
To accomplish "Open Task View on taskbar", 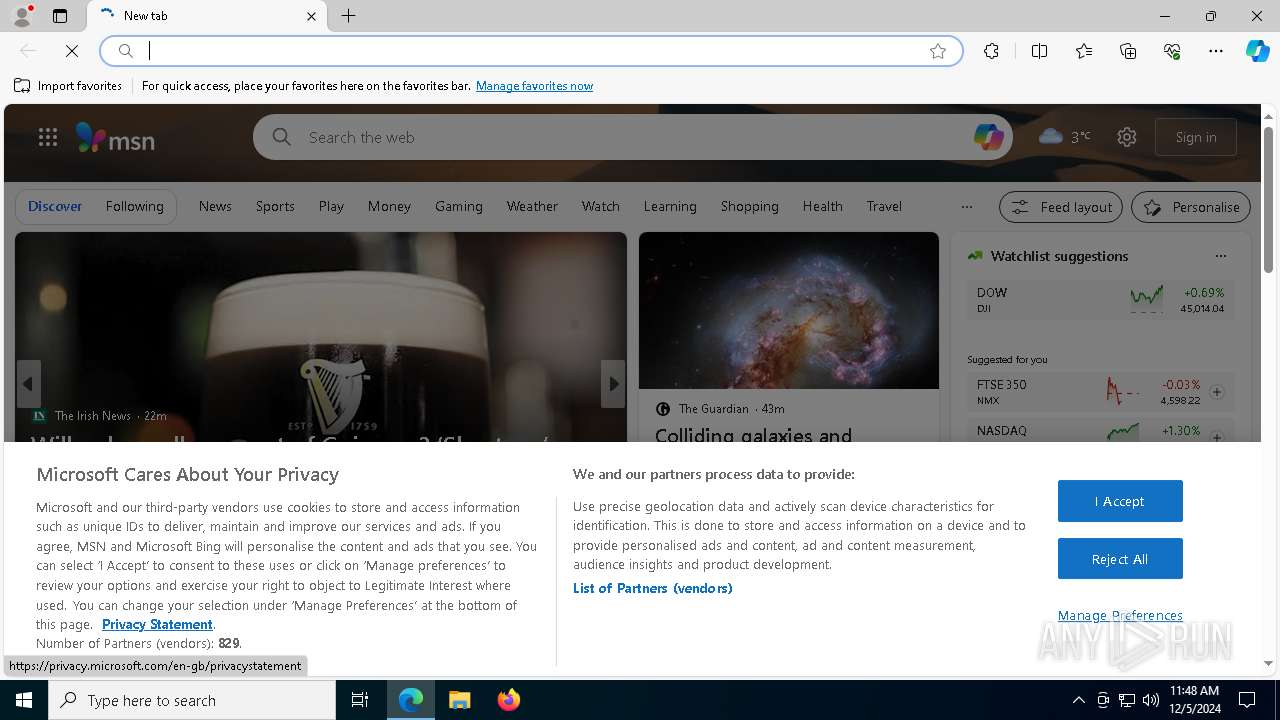I will 360,700.
